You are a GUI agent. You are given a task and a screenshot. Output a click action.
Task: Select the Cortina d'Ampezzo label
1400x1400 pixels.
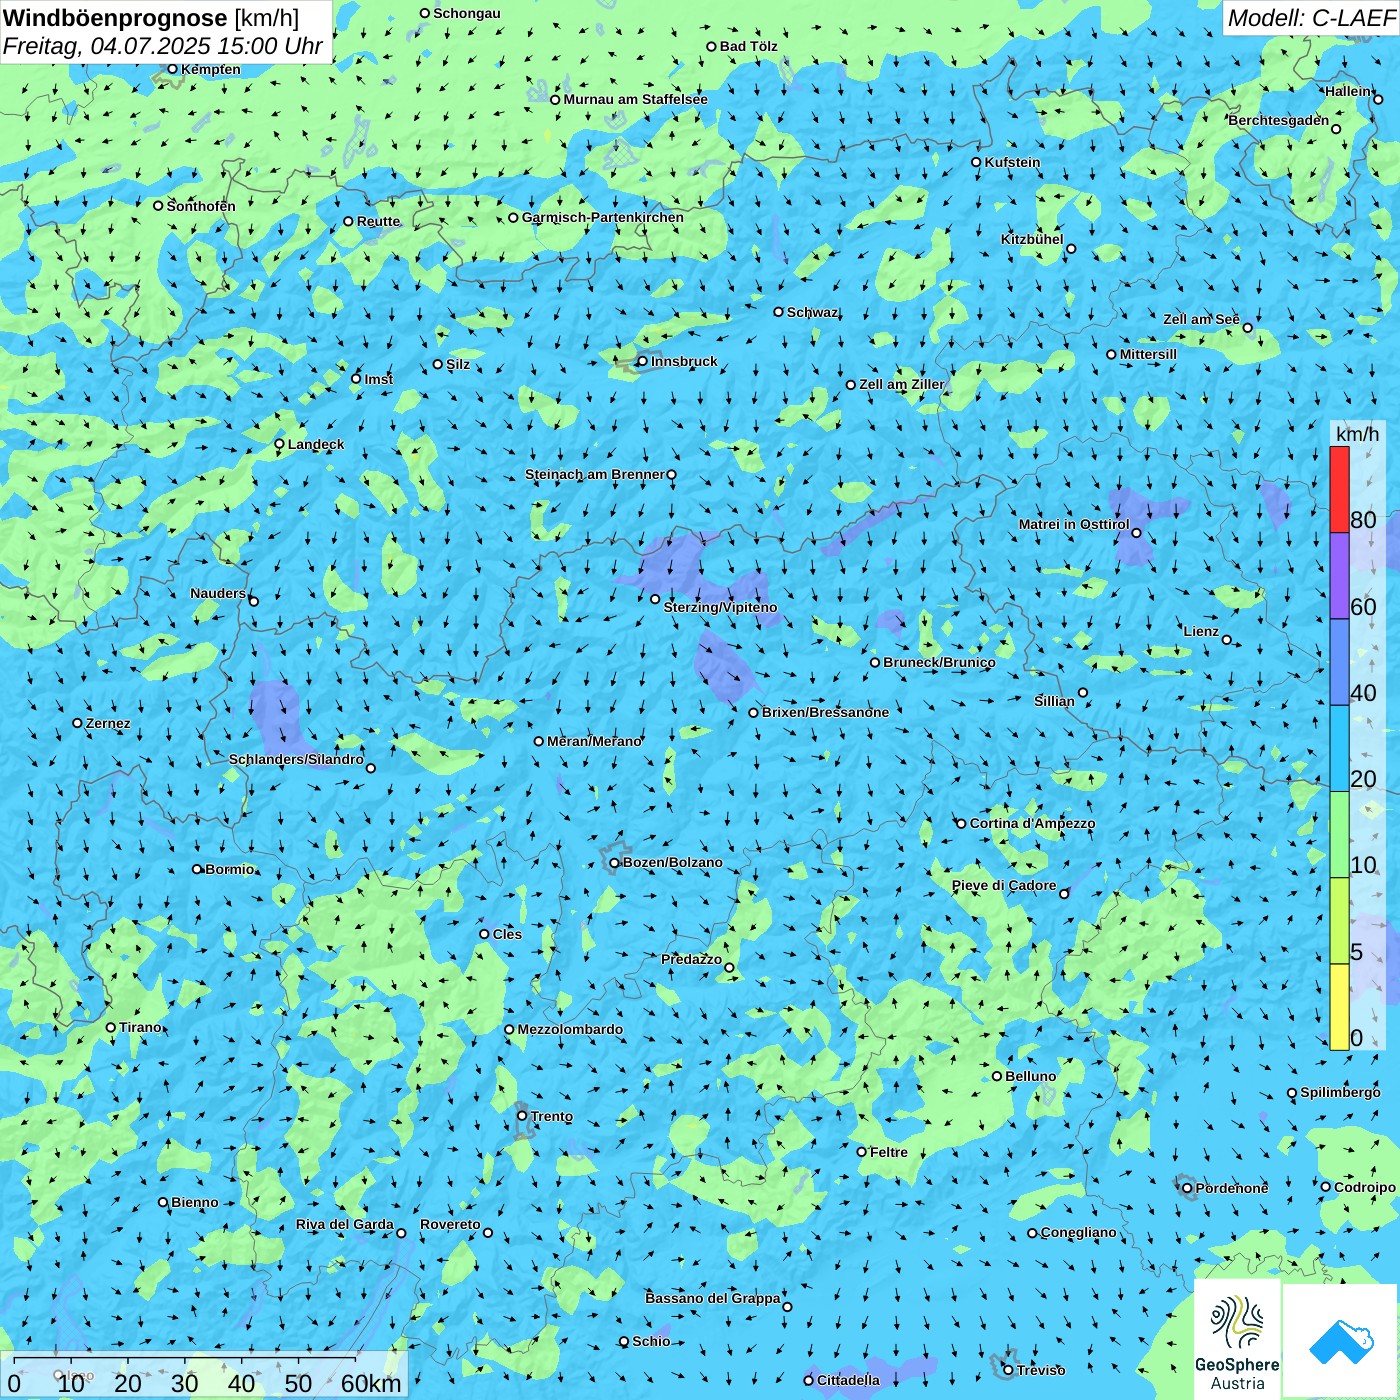[x=1032, y=823]
